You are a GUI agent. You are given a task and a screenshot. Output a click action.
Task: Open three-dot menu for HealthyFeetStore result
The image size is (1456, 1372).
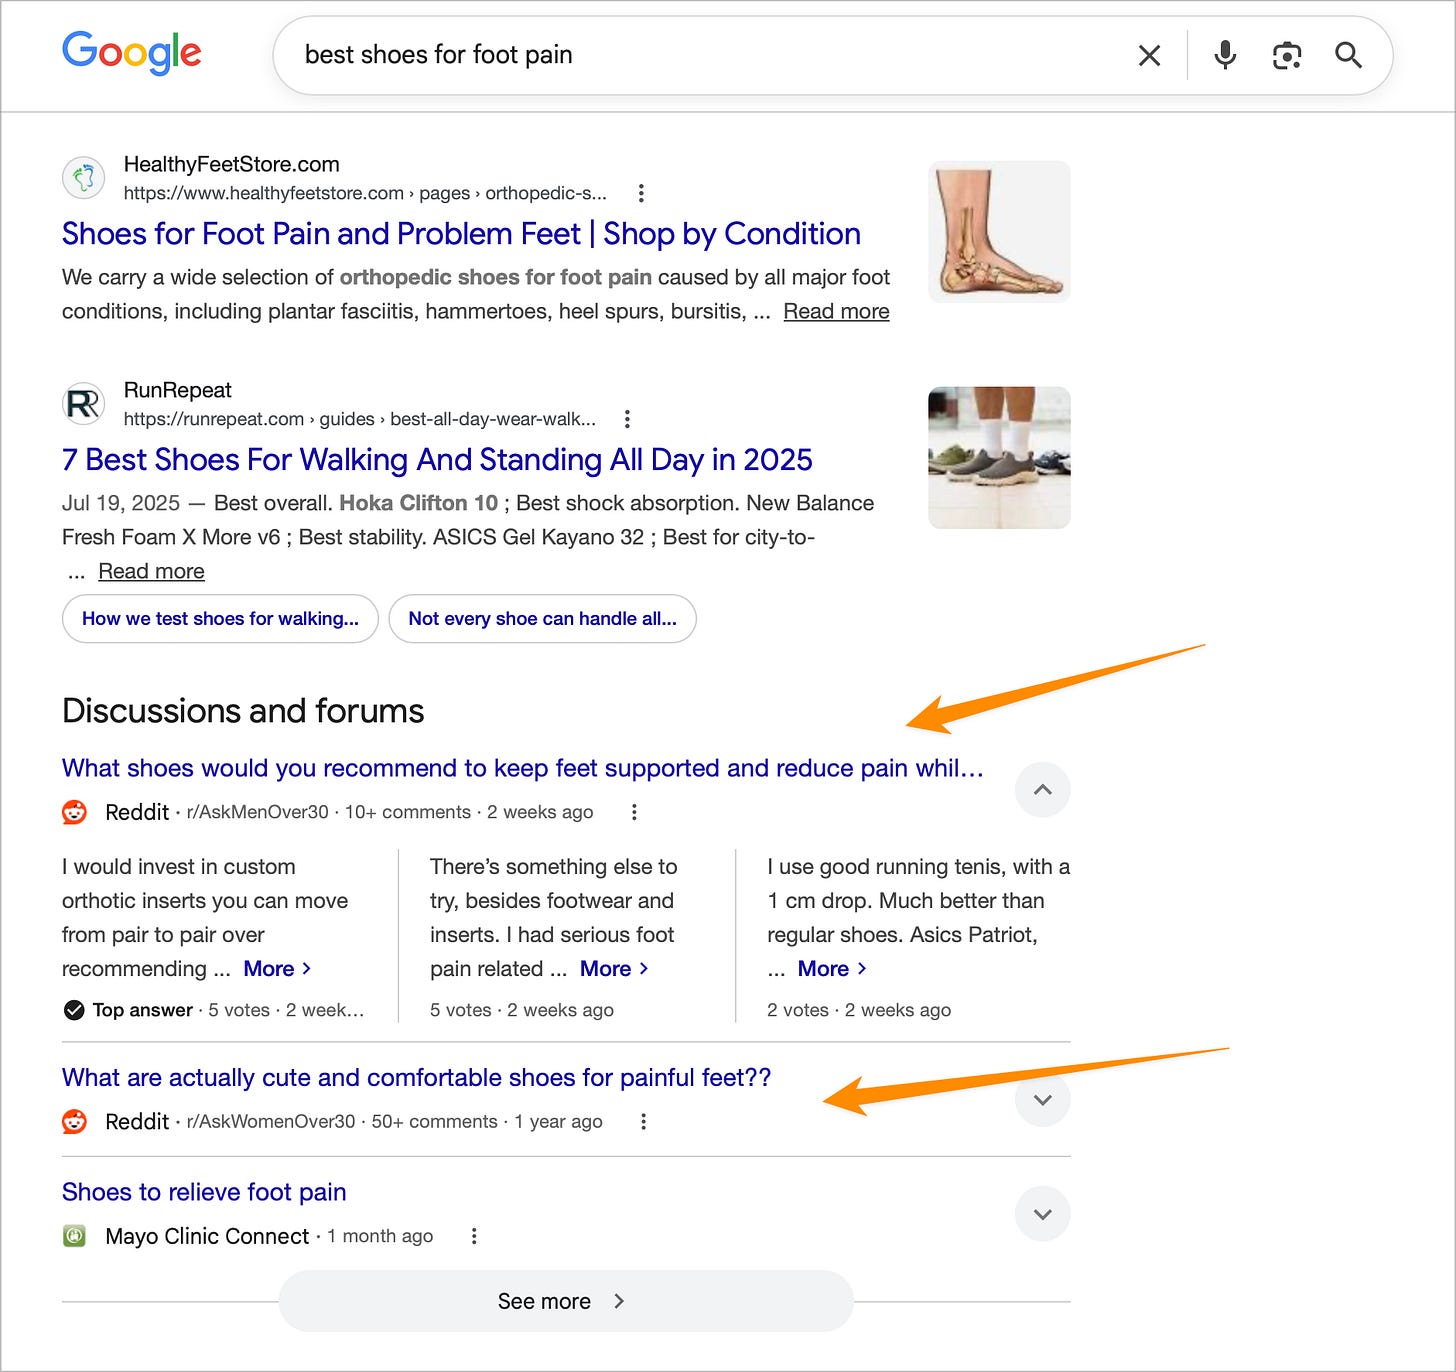tap(641, 193)
